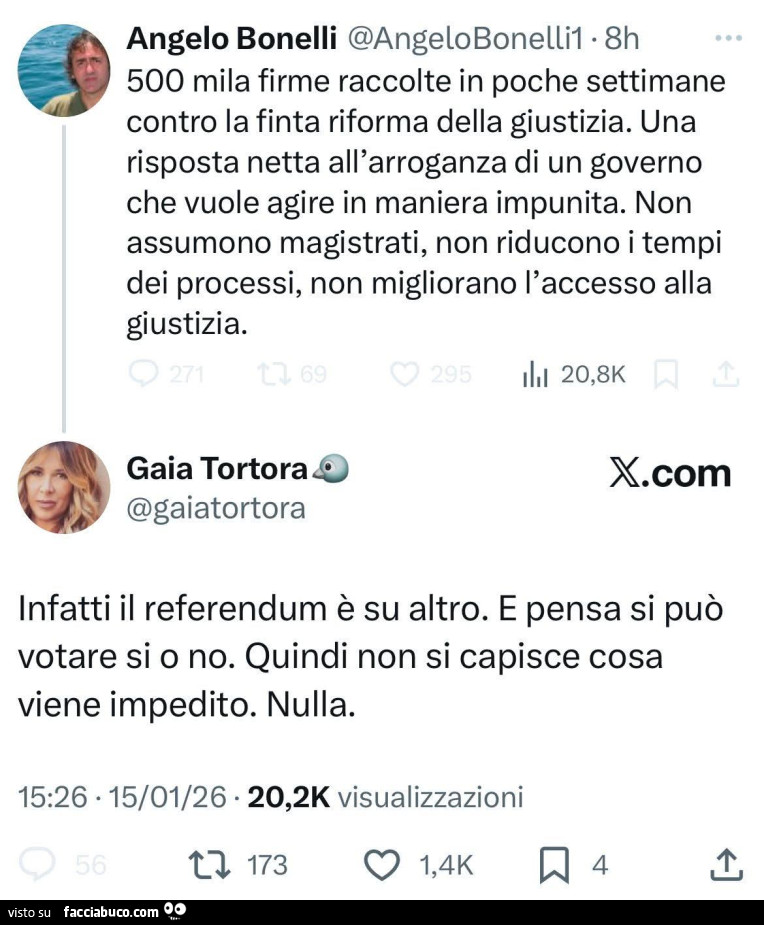This screenshot has width=764, height=925.
Task: Open the @gaiatortora handle link
Action: point(216,509)
